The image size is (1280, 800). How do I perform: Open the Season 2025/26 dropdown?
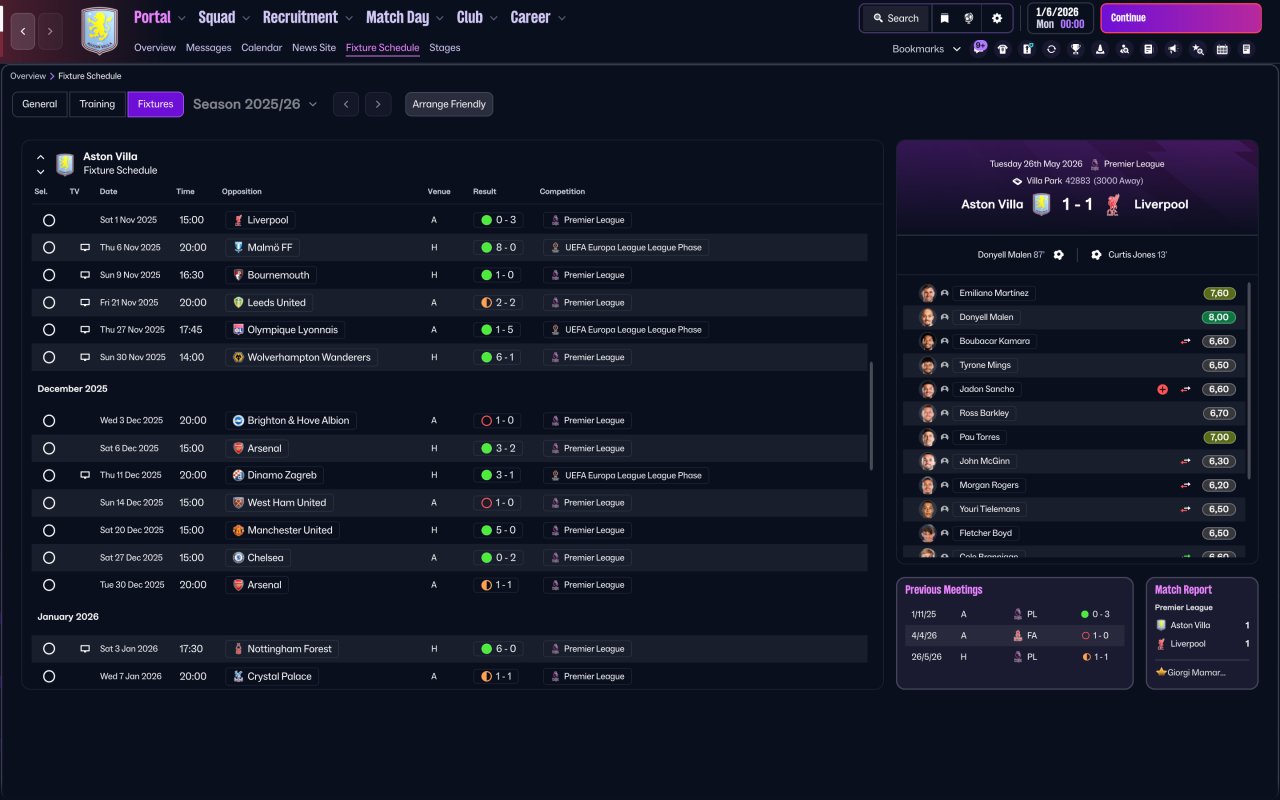click(255, 104)
